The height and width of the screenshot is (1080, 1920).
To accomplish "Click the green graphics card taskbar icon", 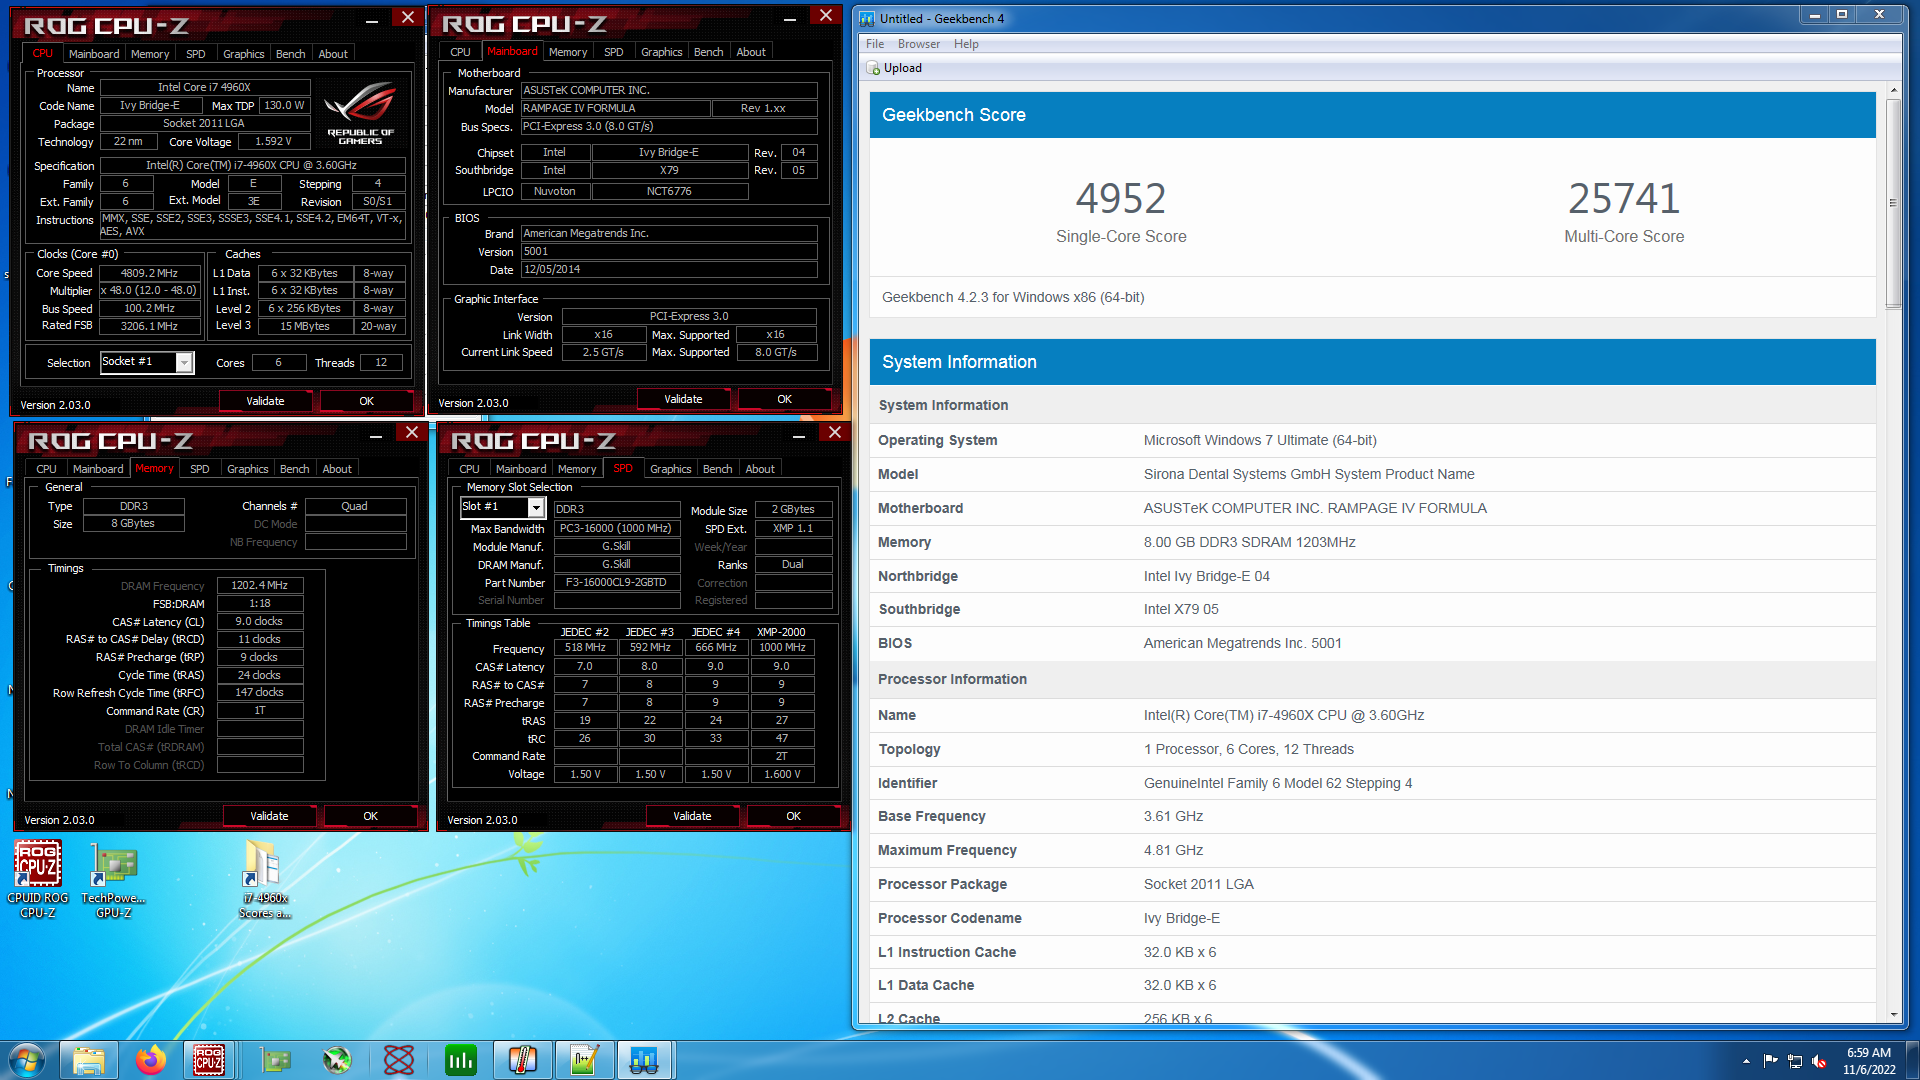I will [x=275, y=1060].
